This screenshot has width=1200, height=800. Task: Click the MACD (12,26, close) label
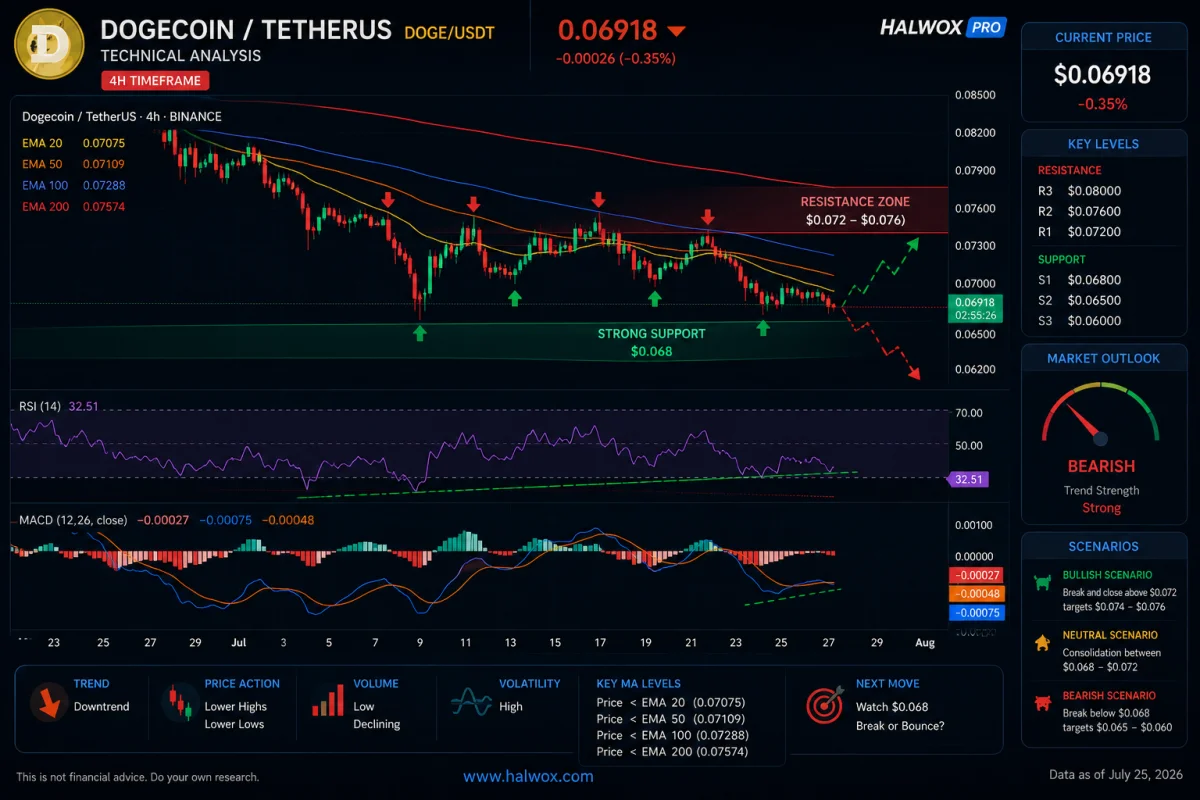click(73, 520)
